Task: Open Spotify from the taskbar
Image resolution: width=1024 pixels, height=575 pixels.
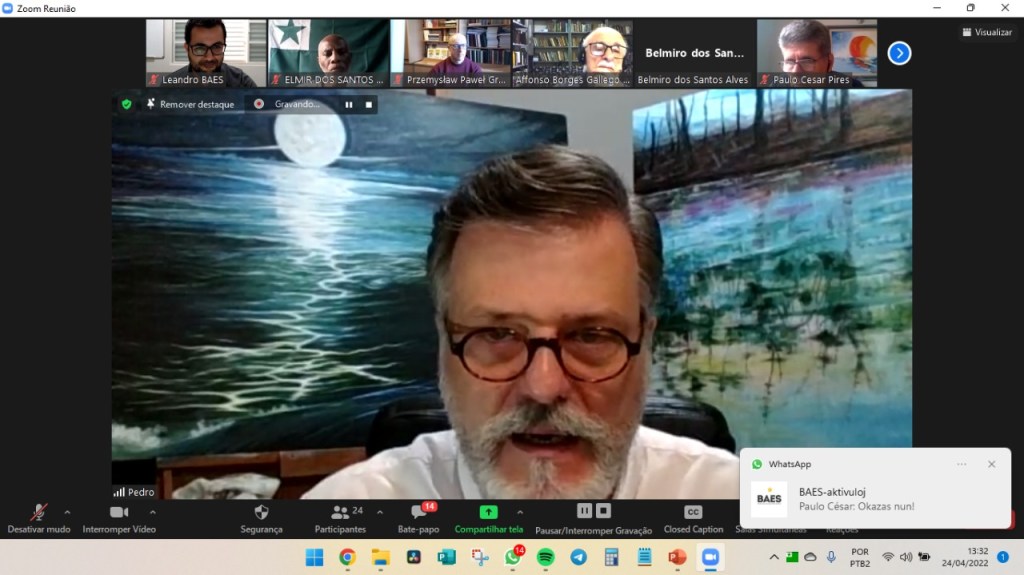Action: point(545,557)
